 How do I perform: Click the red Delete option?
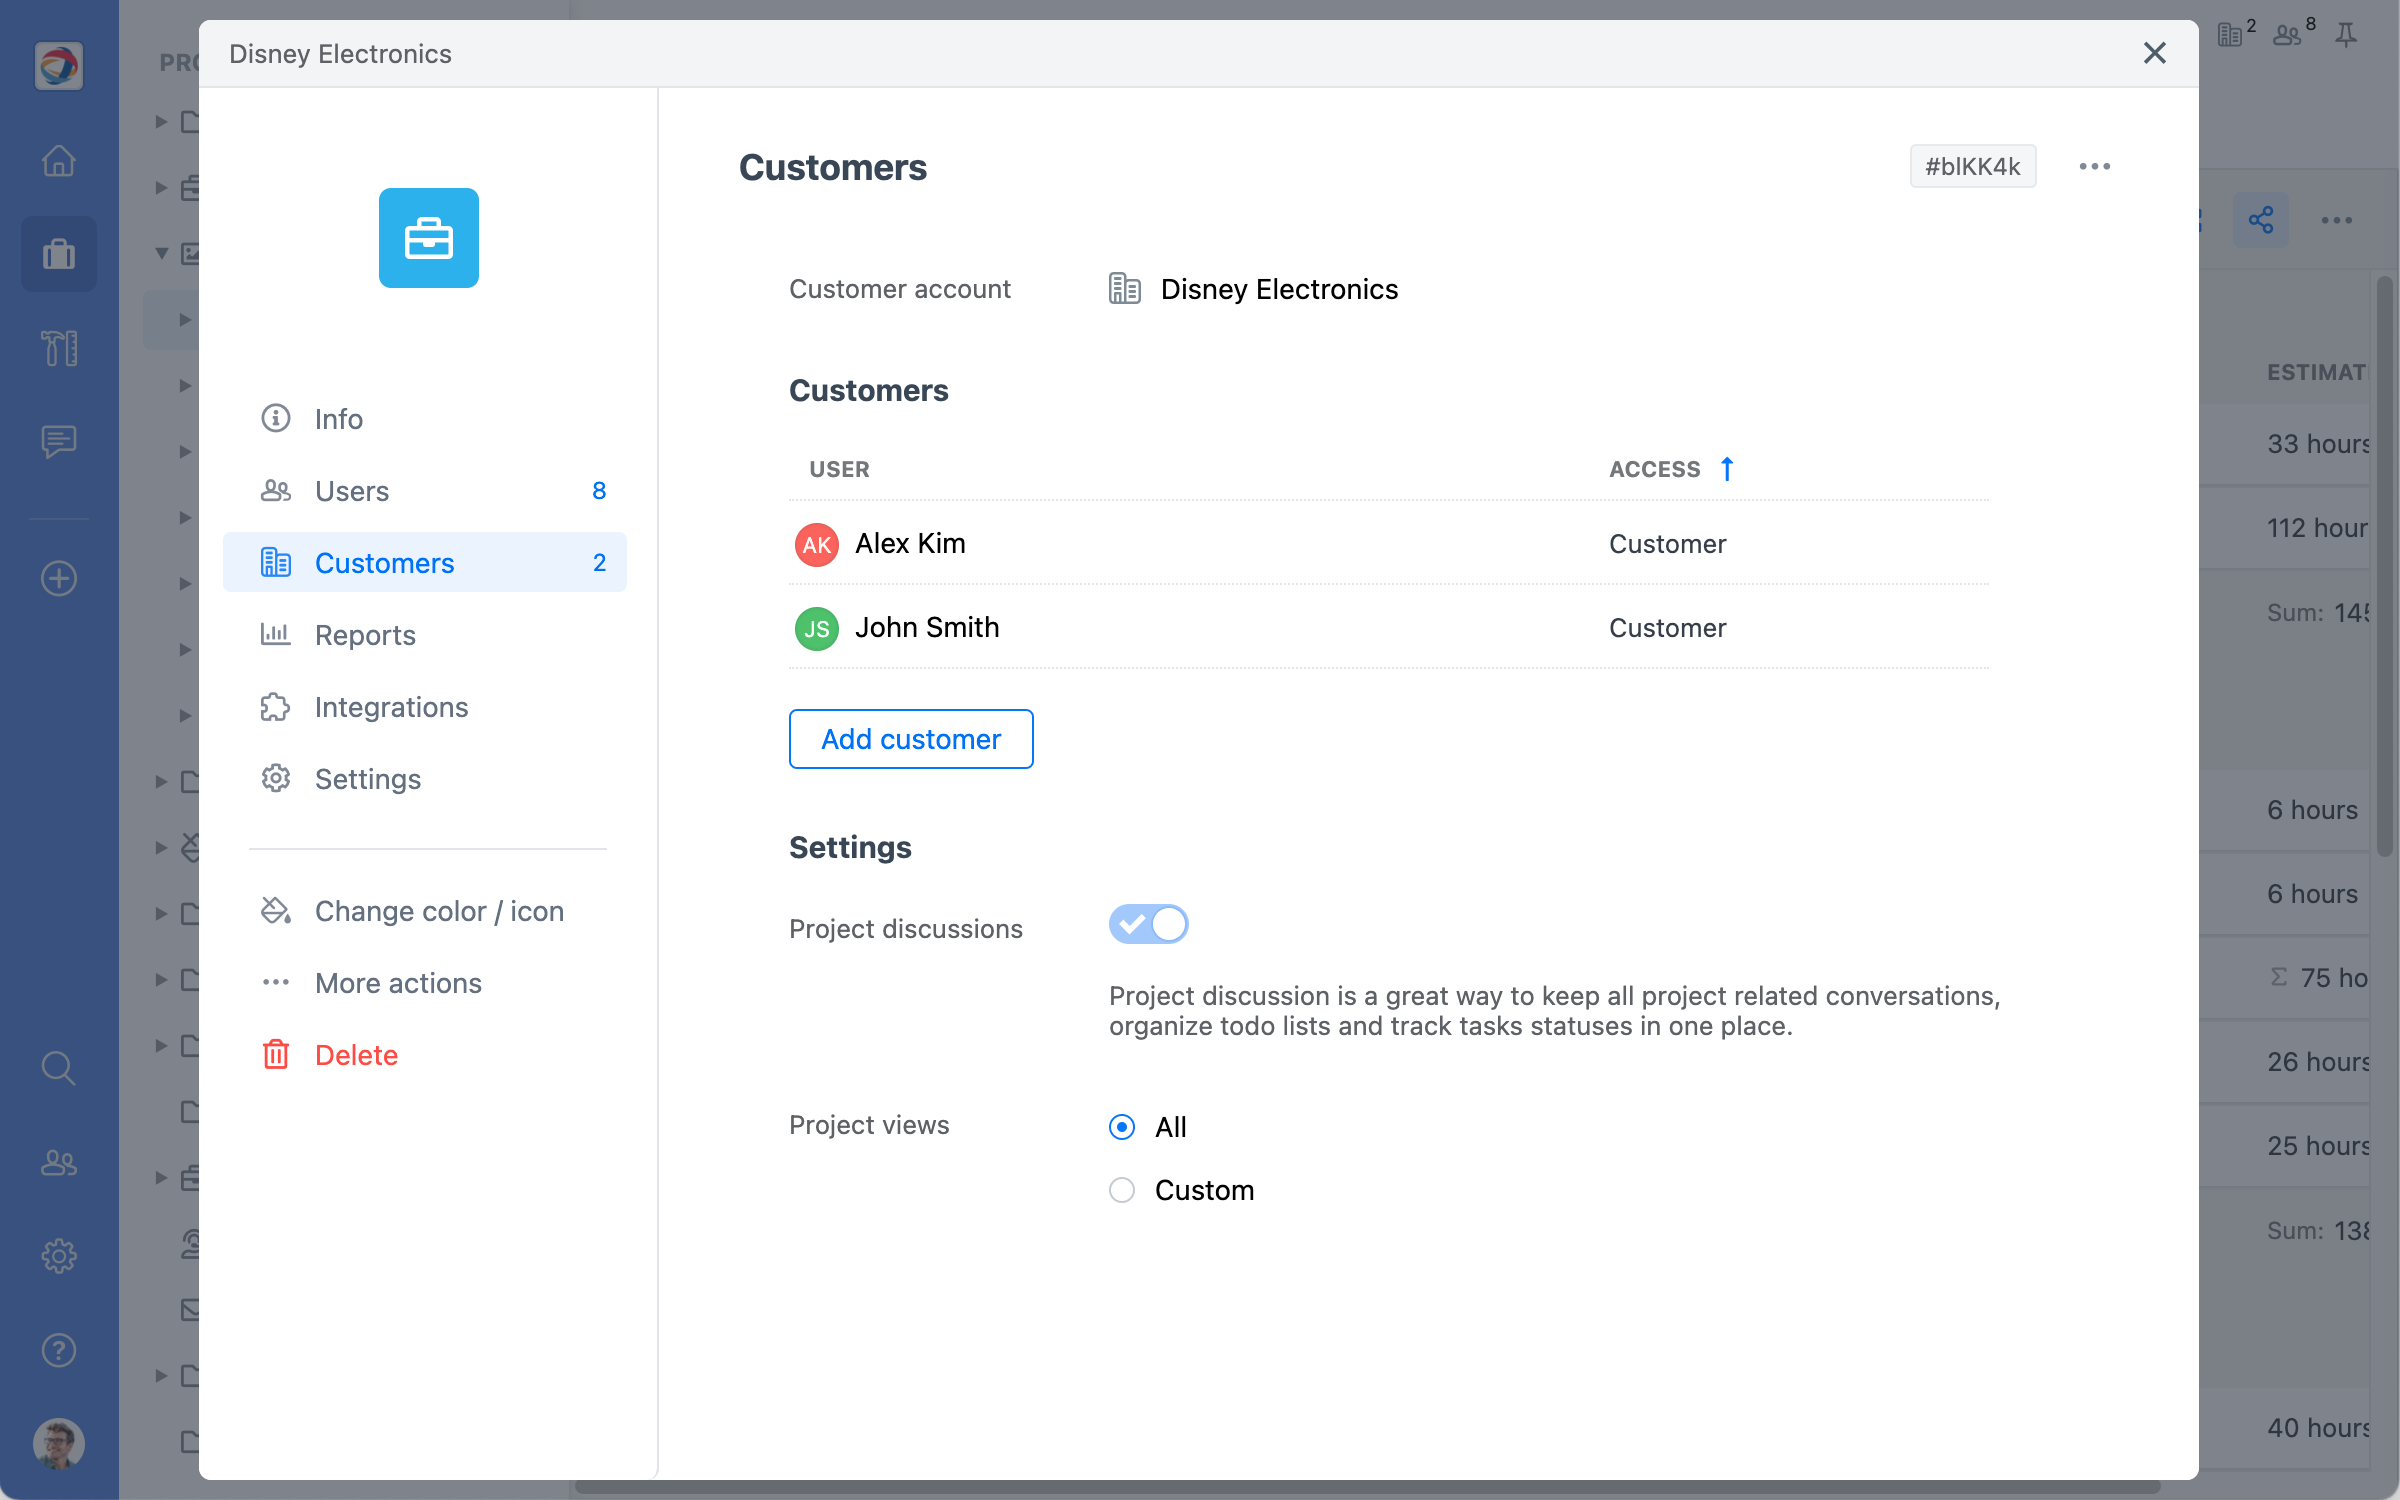pyautogui.click(x=356, y=1055)
